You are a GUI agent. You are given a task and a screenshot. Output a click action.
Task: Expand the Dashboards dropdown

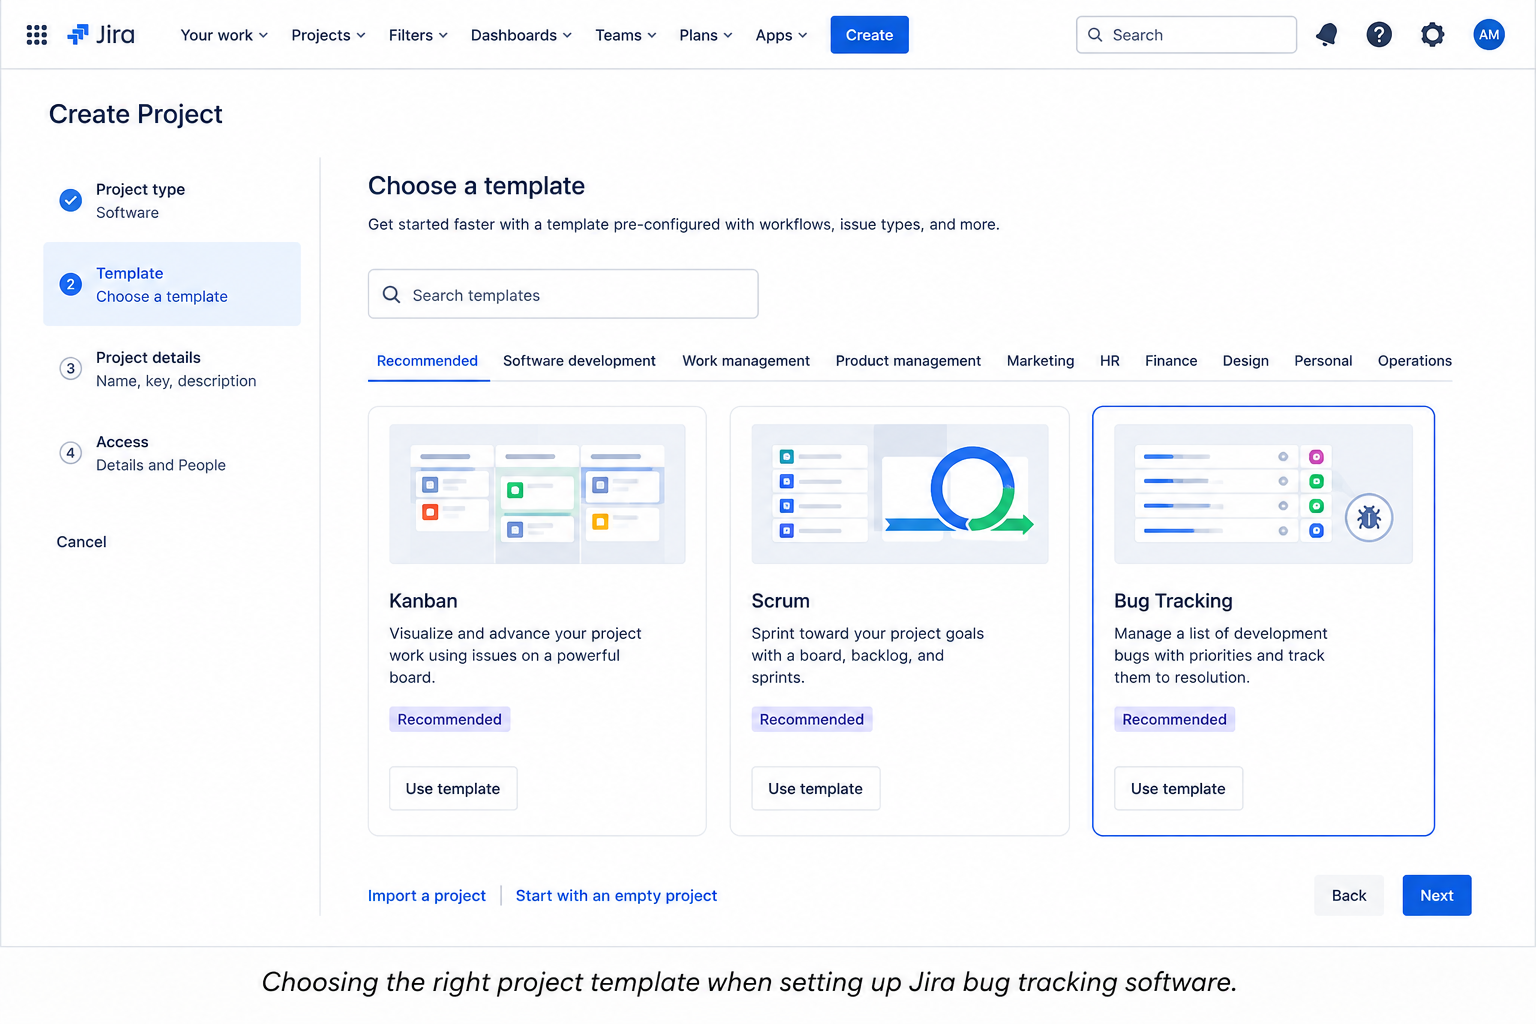(521, 35)
